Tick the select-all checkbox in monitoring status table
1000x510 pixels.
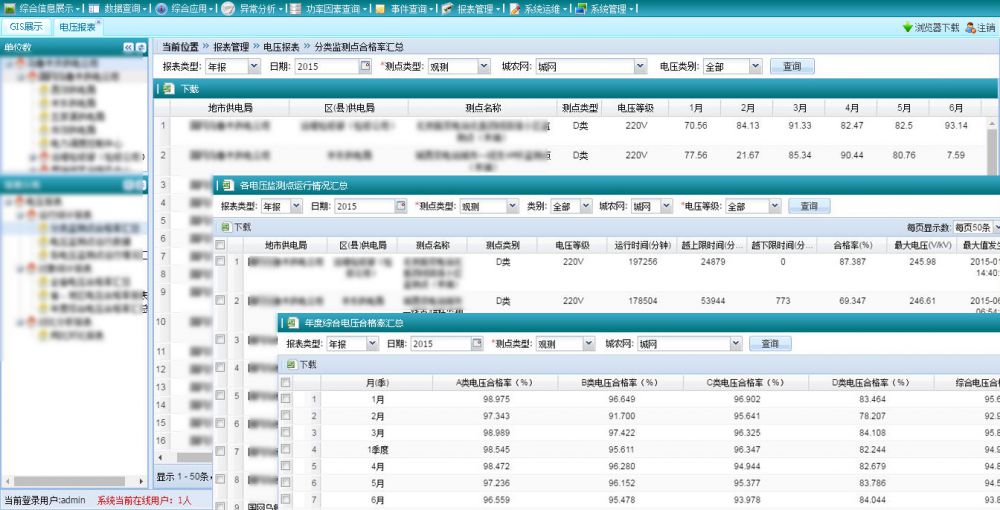[x=220, y=245]
